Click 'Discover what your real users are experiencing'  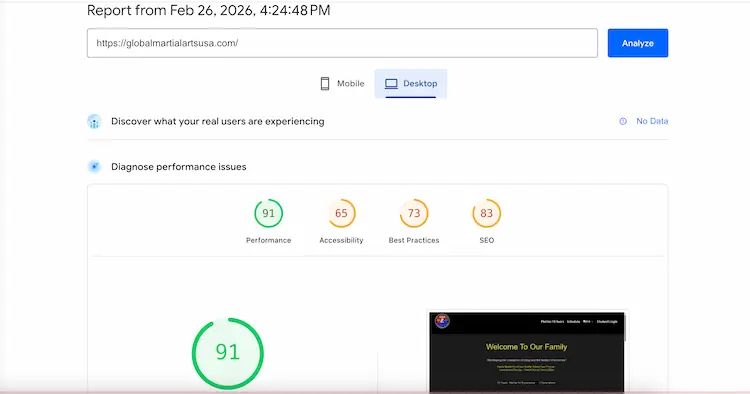coord(218,121)
